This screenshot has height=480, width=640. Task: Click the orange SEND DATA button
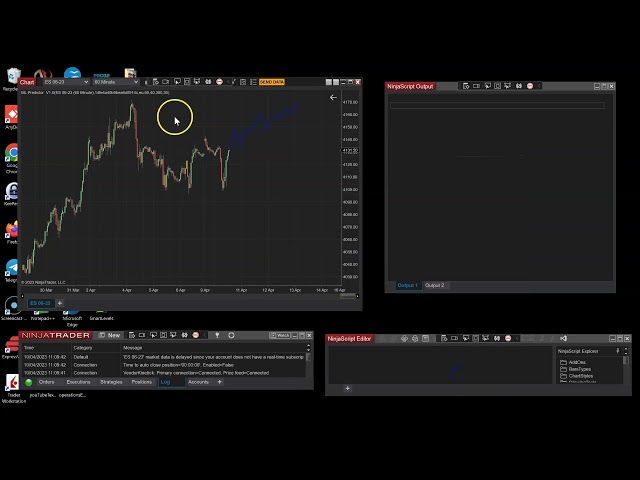[x=272, y=82]
